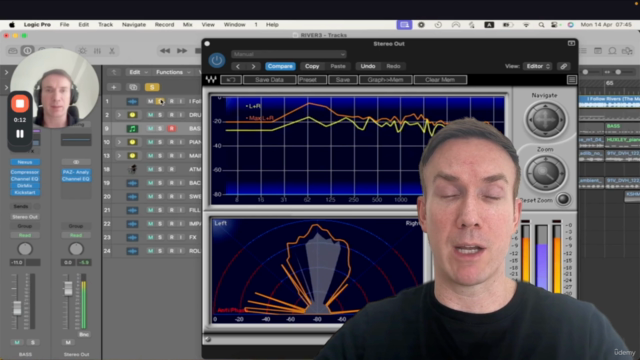The image size is (640, 360).
Task: Open the Window menu
Action: [234, 25]
